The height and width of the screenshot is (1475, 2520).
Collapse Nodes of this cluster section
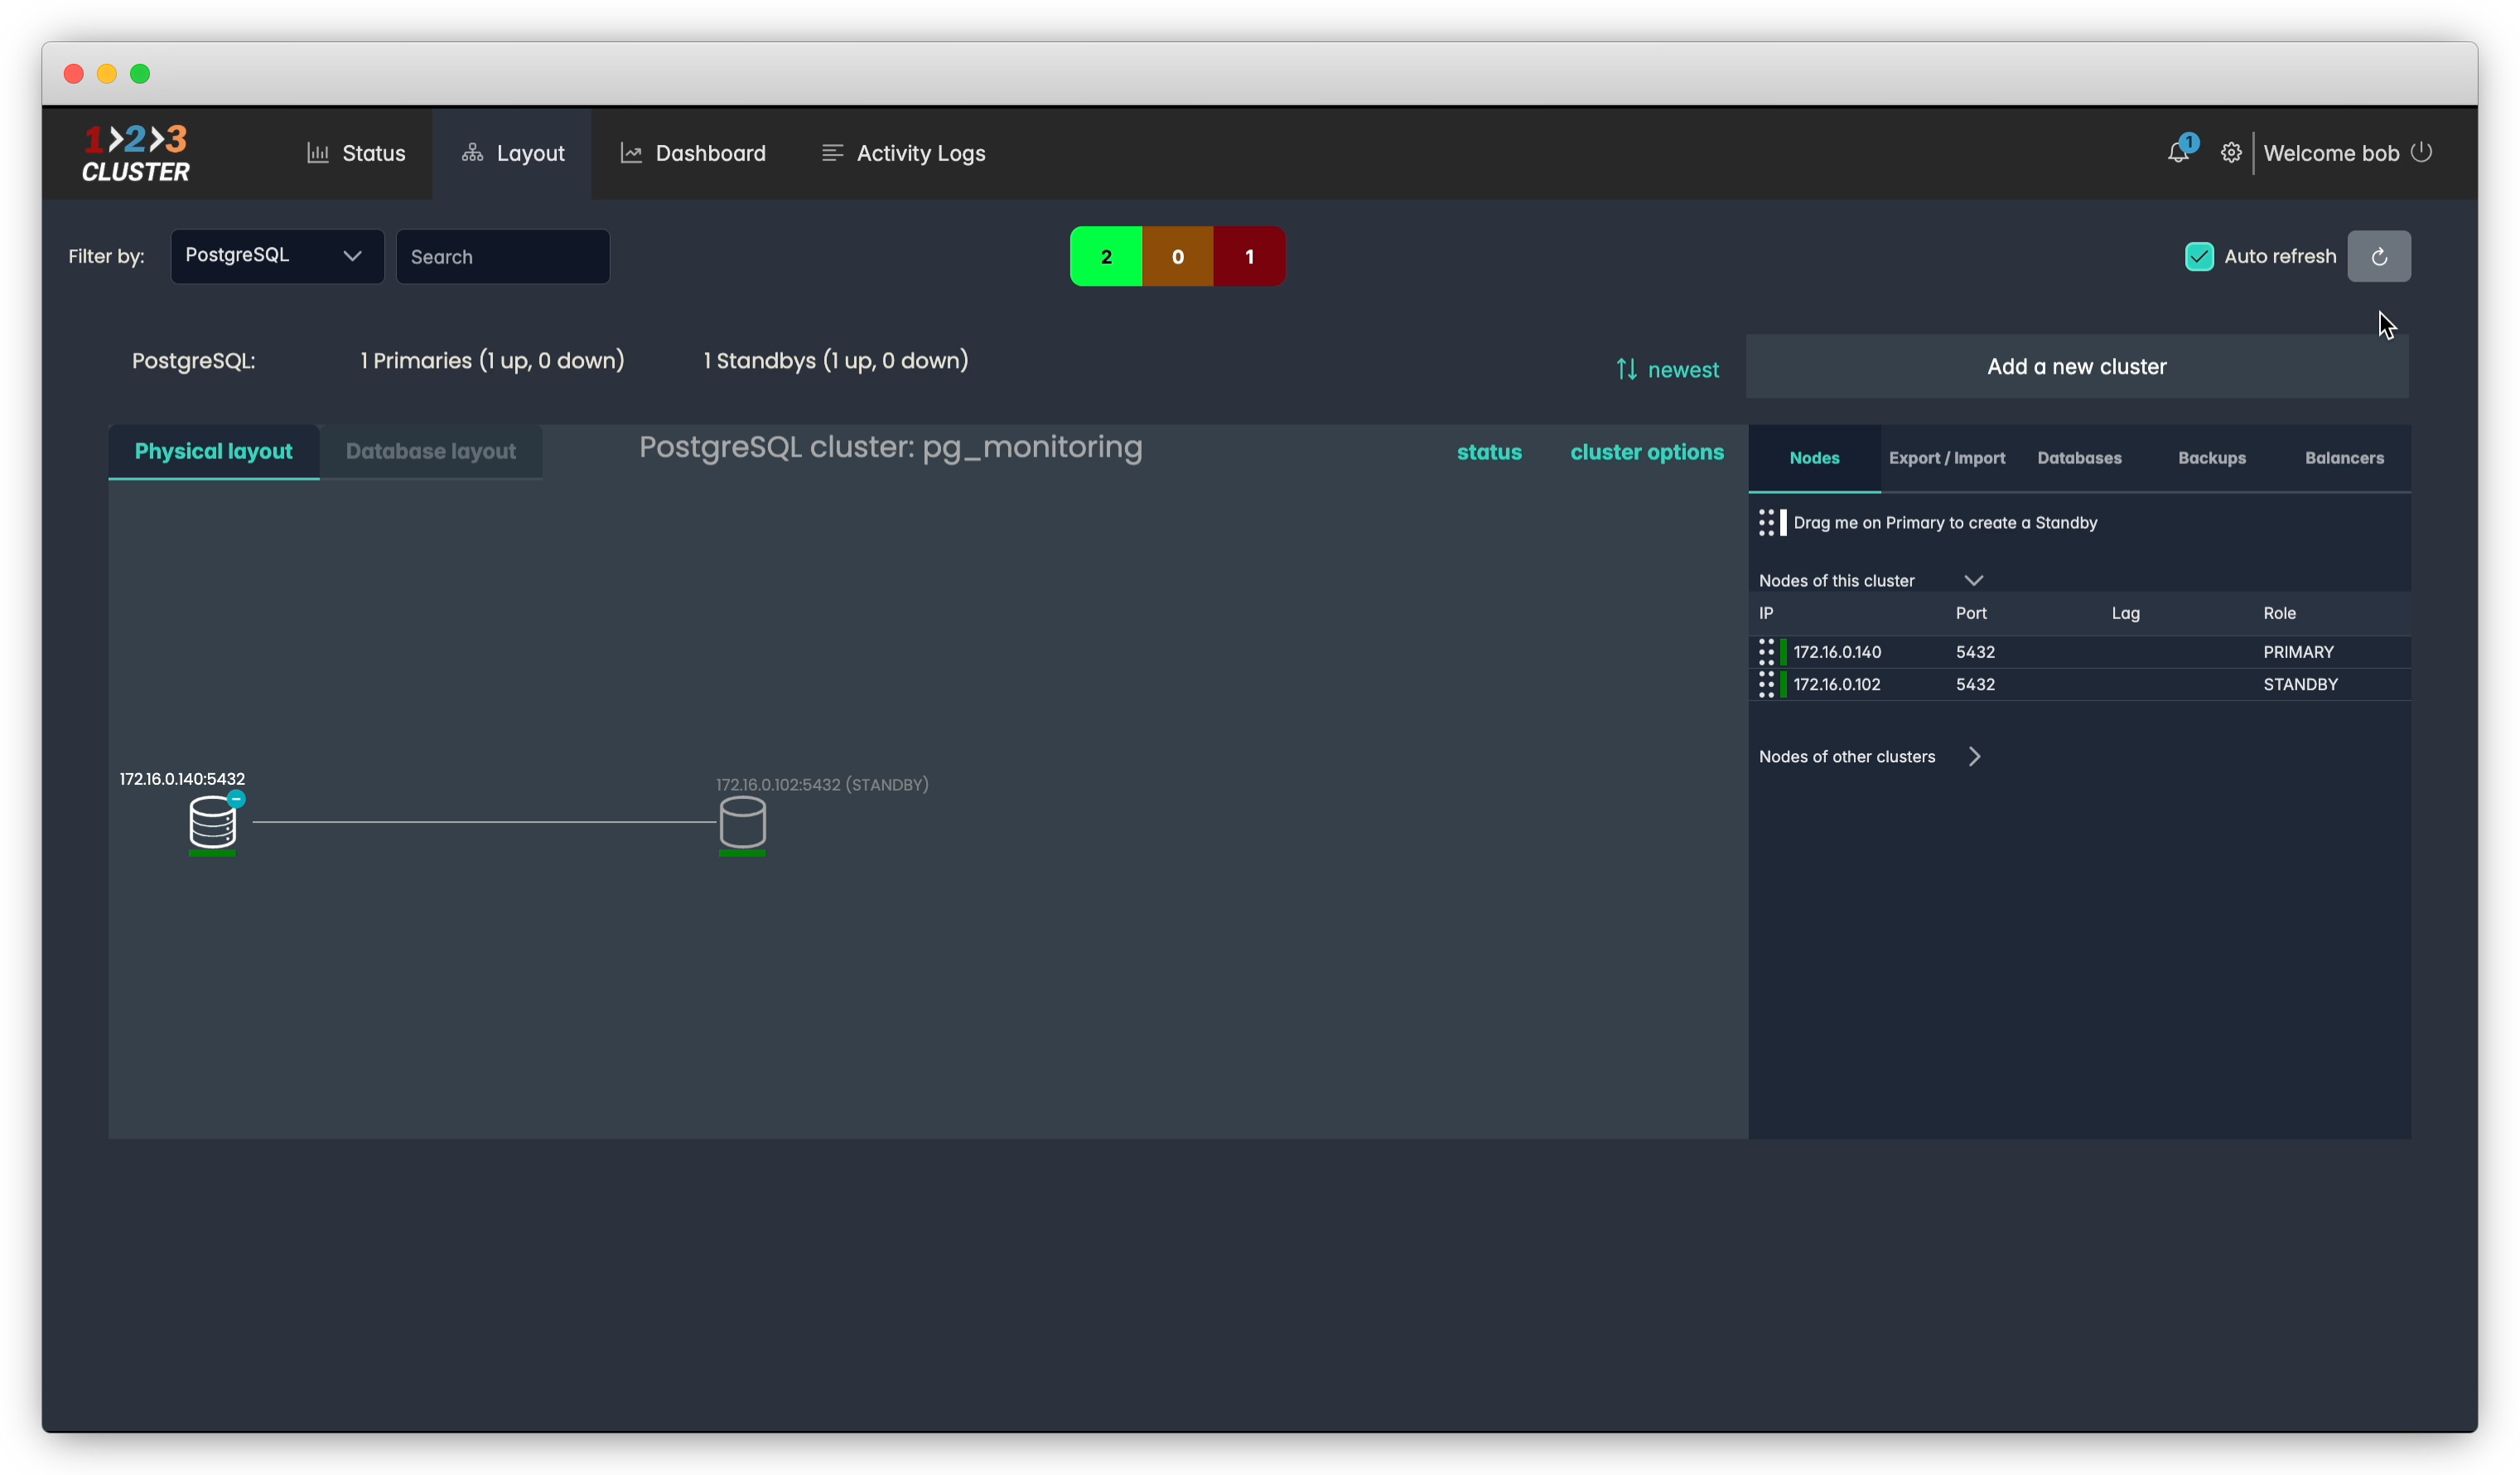[1973, 580]
